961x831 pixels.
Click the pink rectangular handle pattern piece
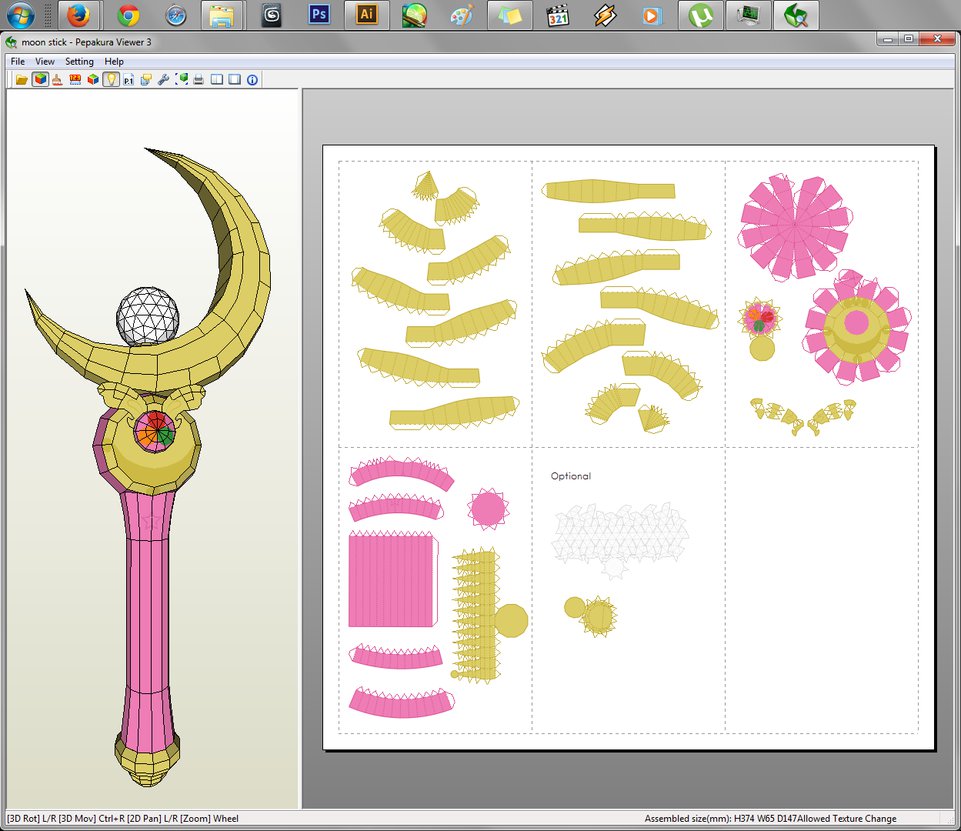[393, 580]
